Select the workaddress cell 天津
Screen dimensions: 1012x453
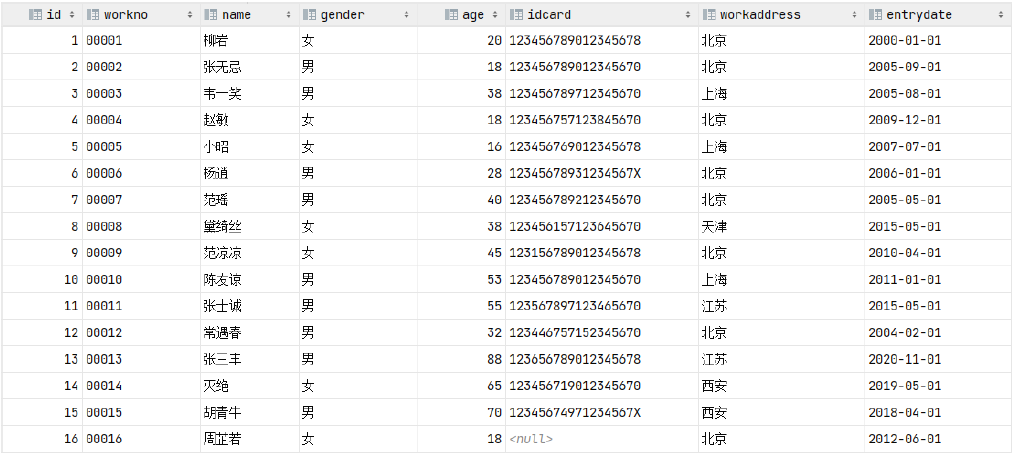715,226
